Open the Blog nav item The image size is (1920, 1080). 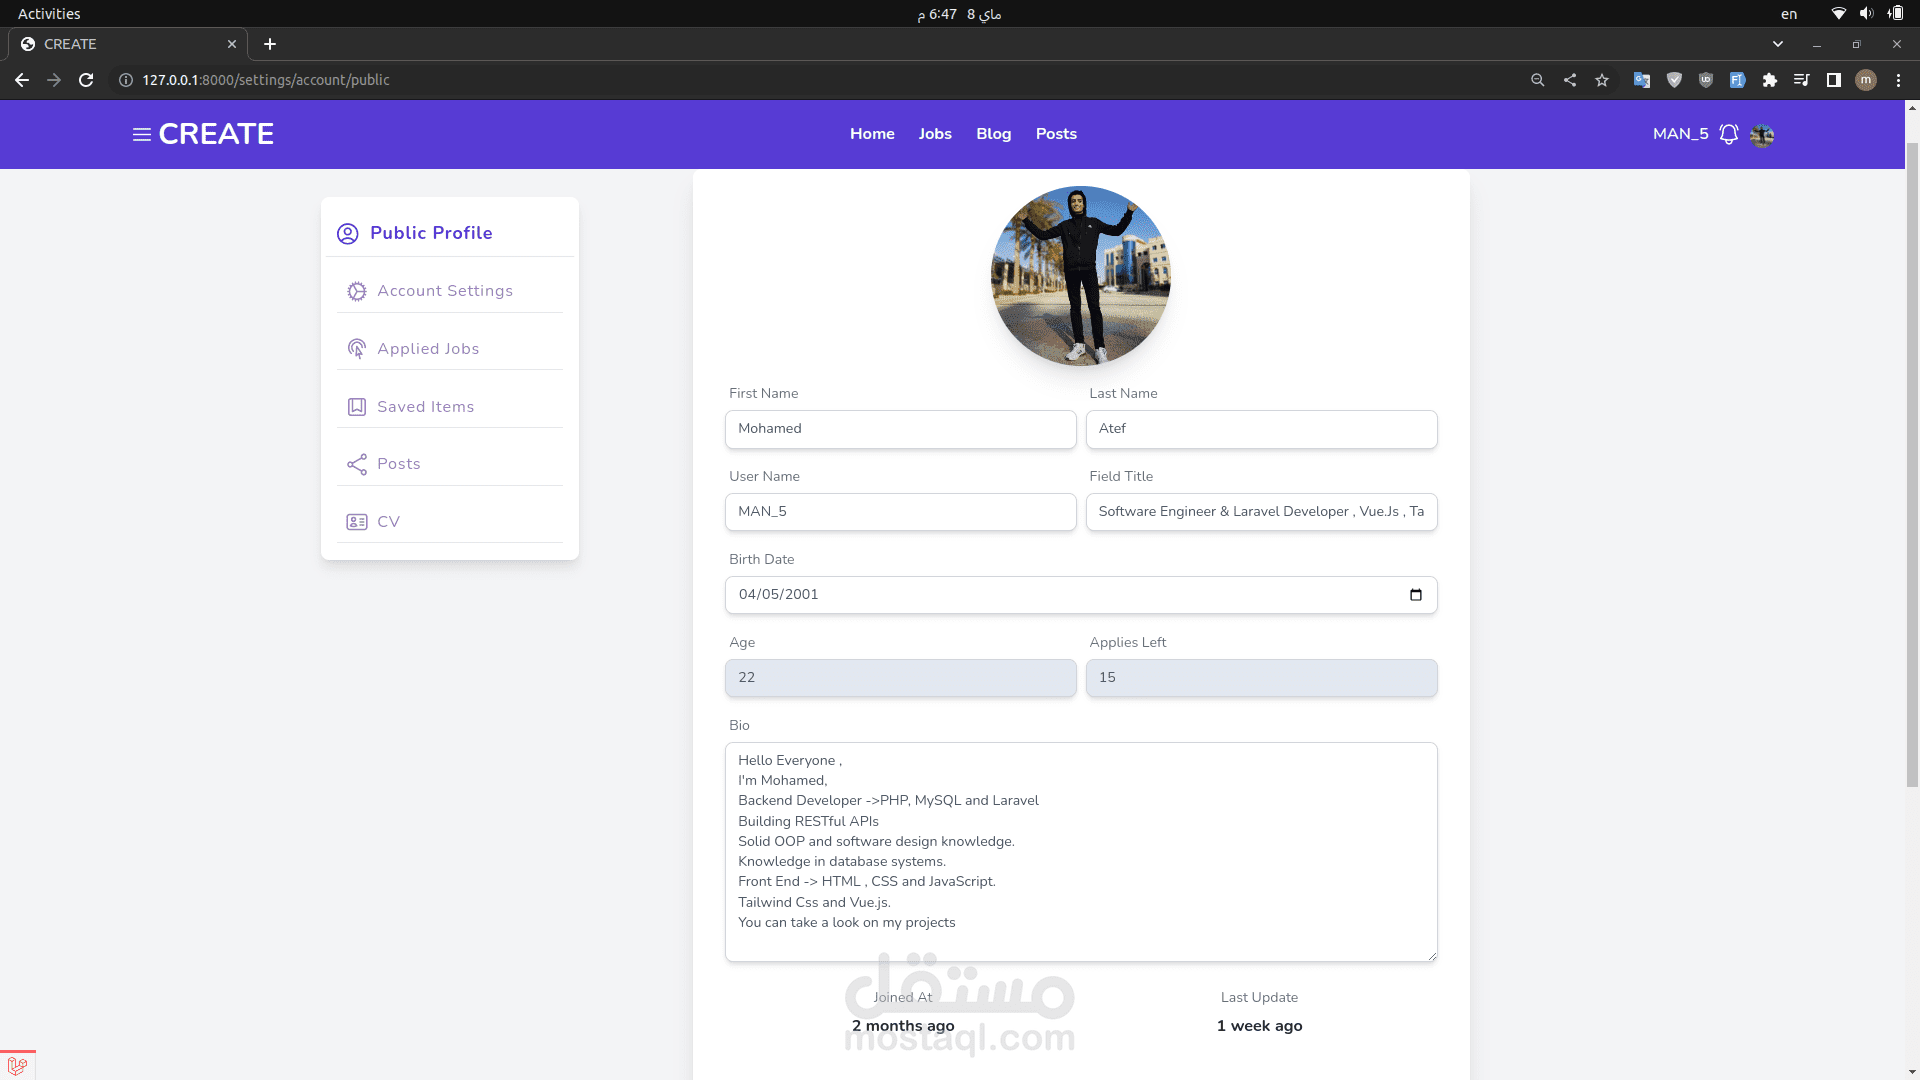[x=993, y=134]
